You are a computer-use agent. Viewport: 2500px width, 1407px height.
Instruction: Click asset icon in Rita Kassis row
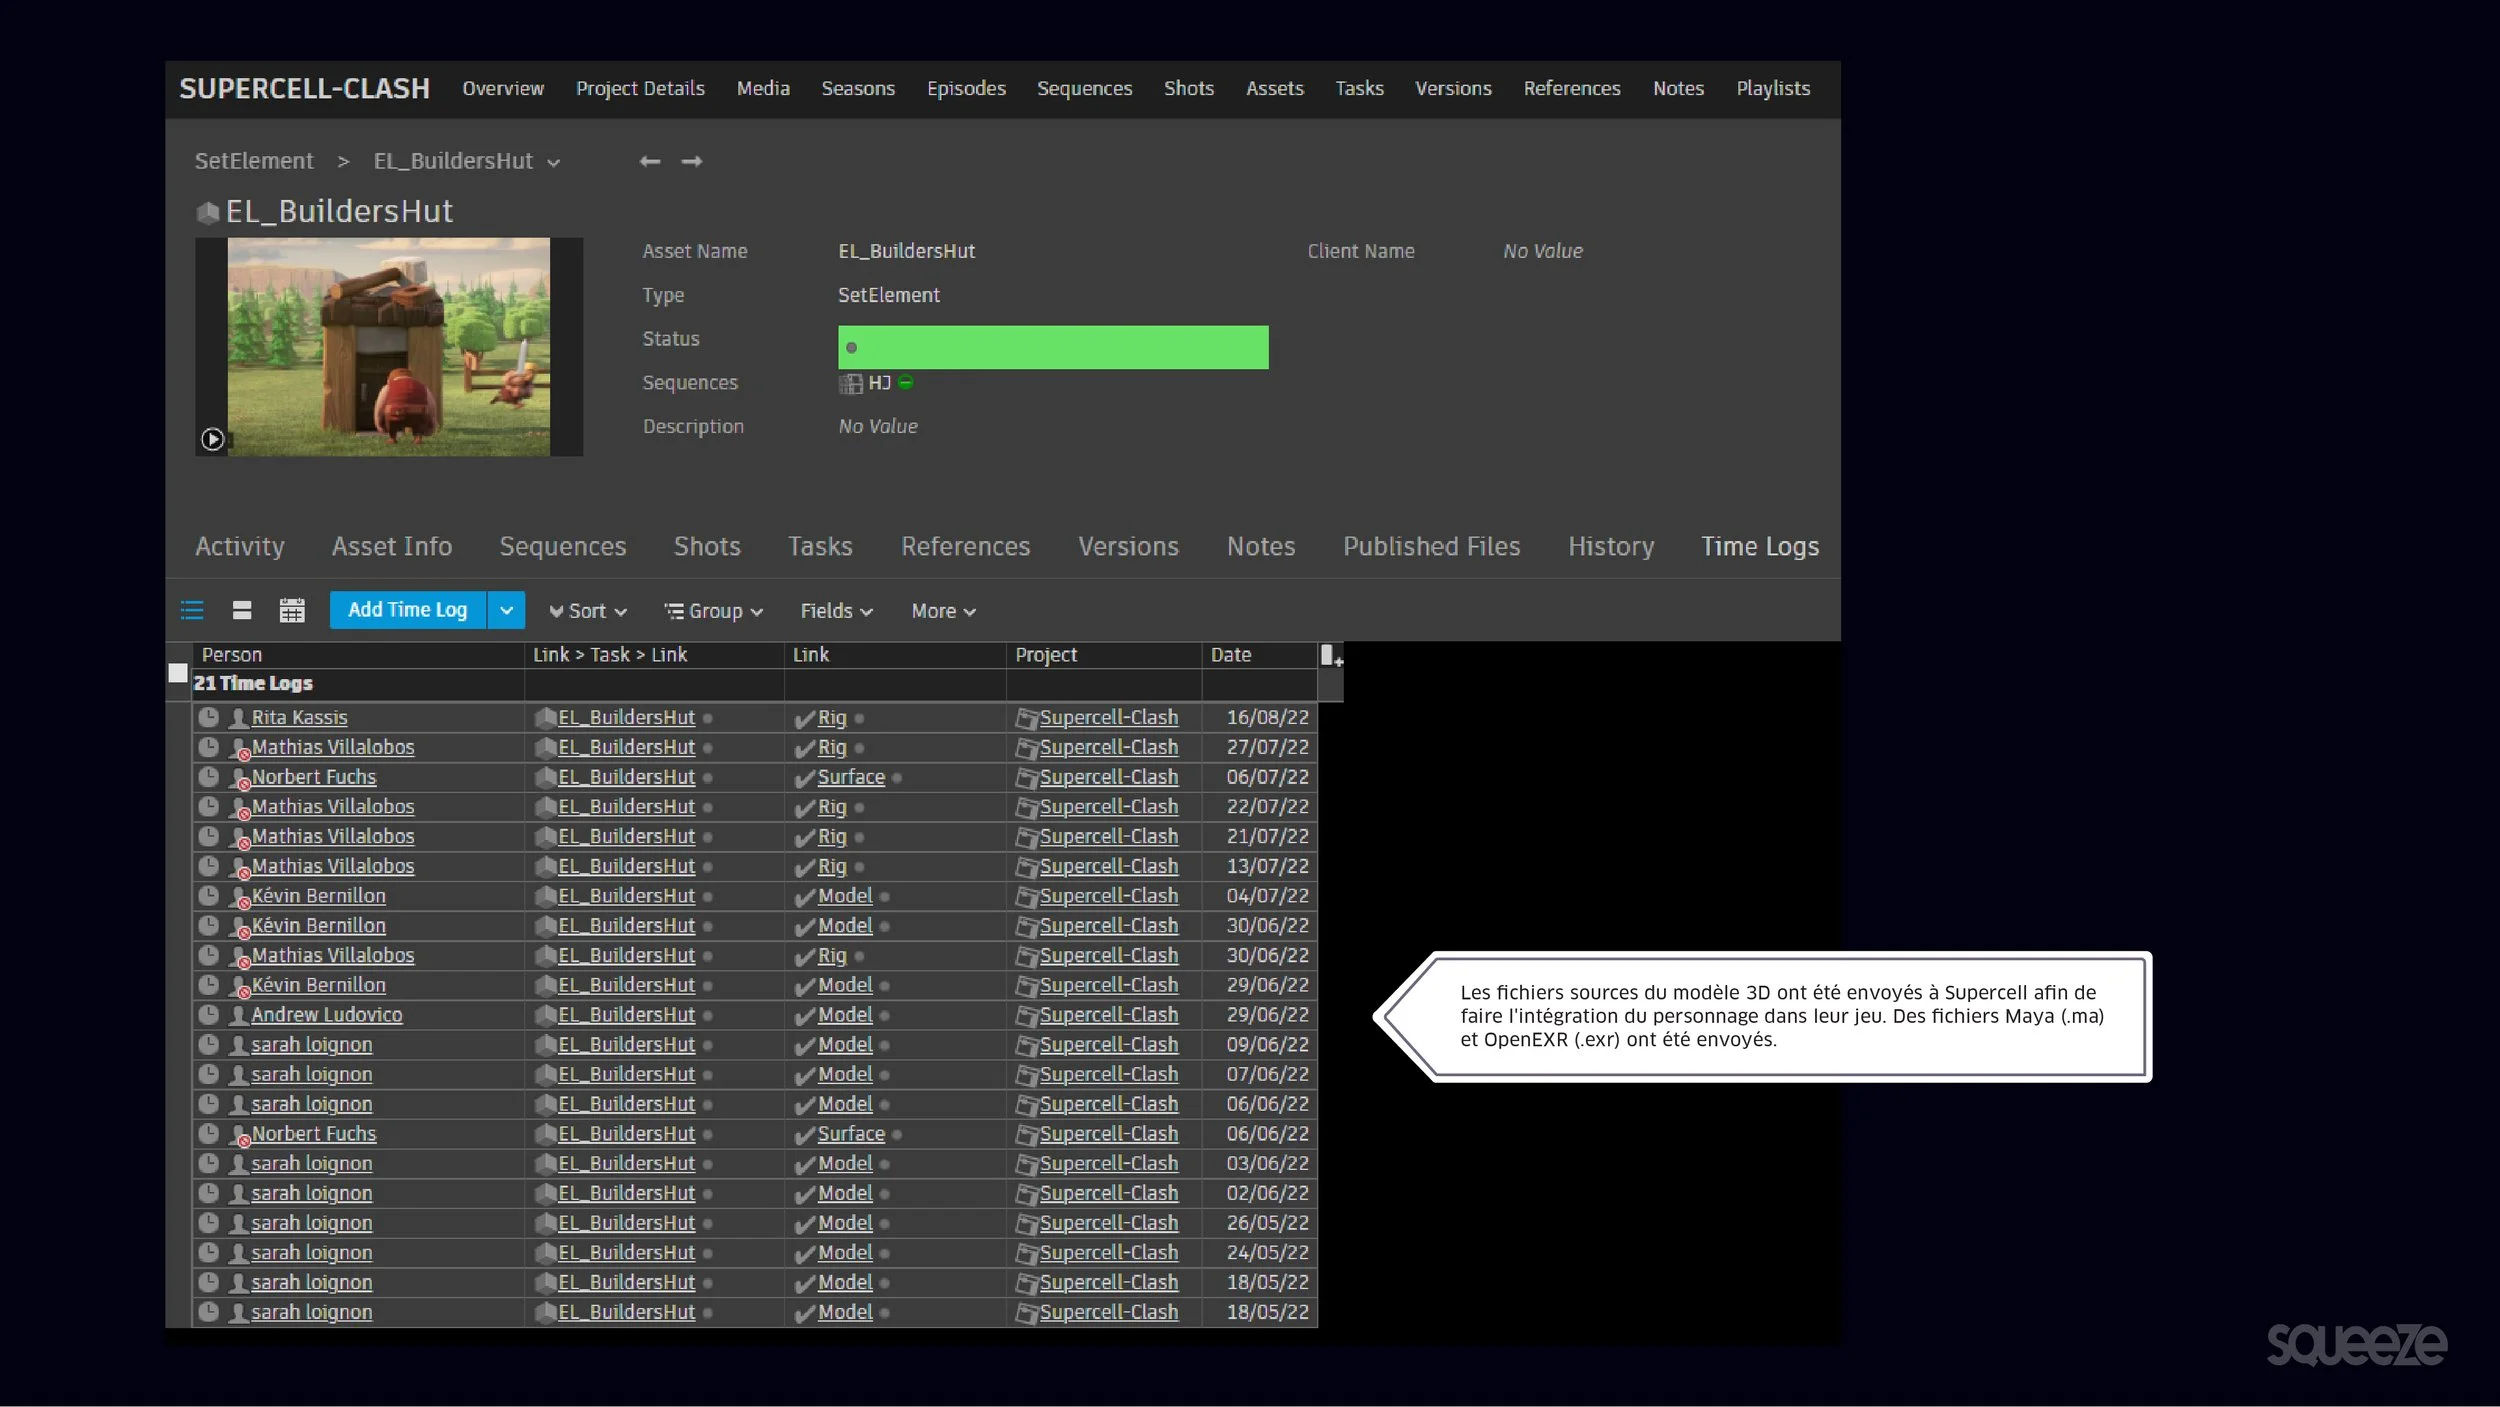click(545, 718)
